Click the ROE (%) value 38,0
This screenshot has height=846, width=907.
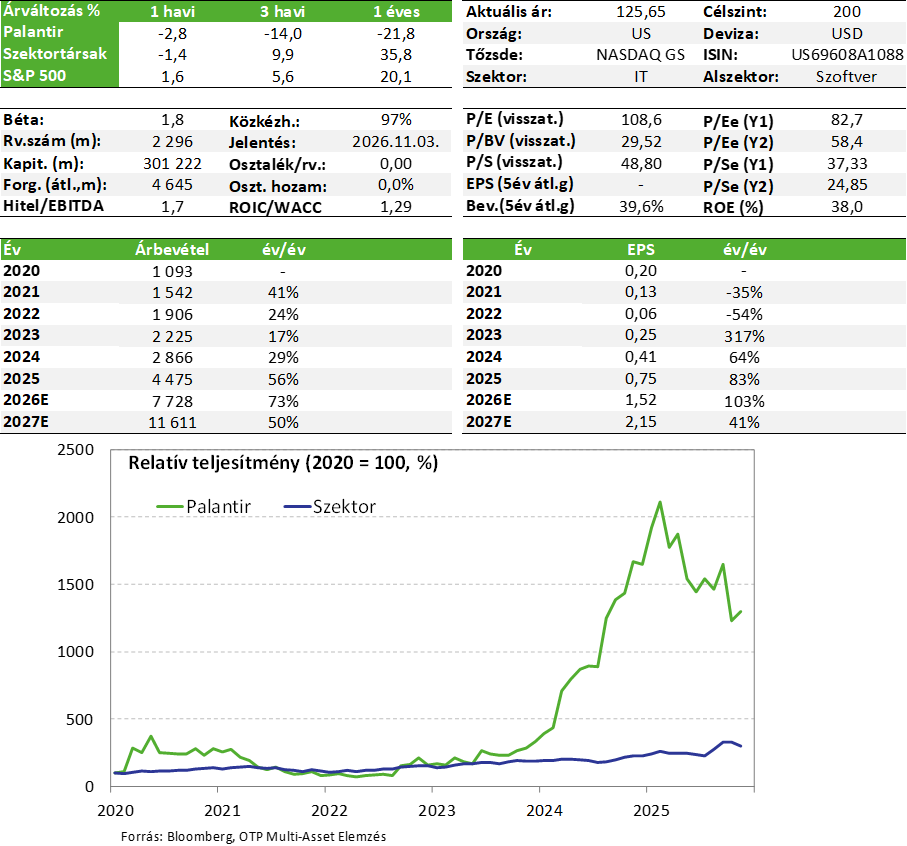coord(847,206)
